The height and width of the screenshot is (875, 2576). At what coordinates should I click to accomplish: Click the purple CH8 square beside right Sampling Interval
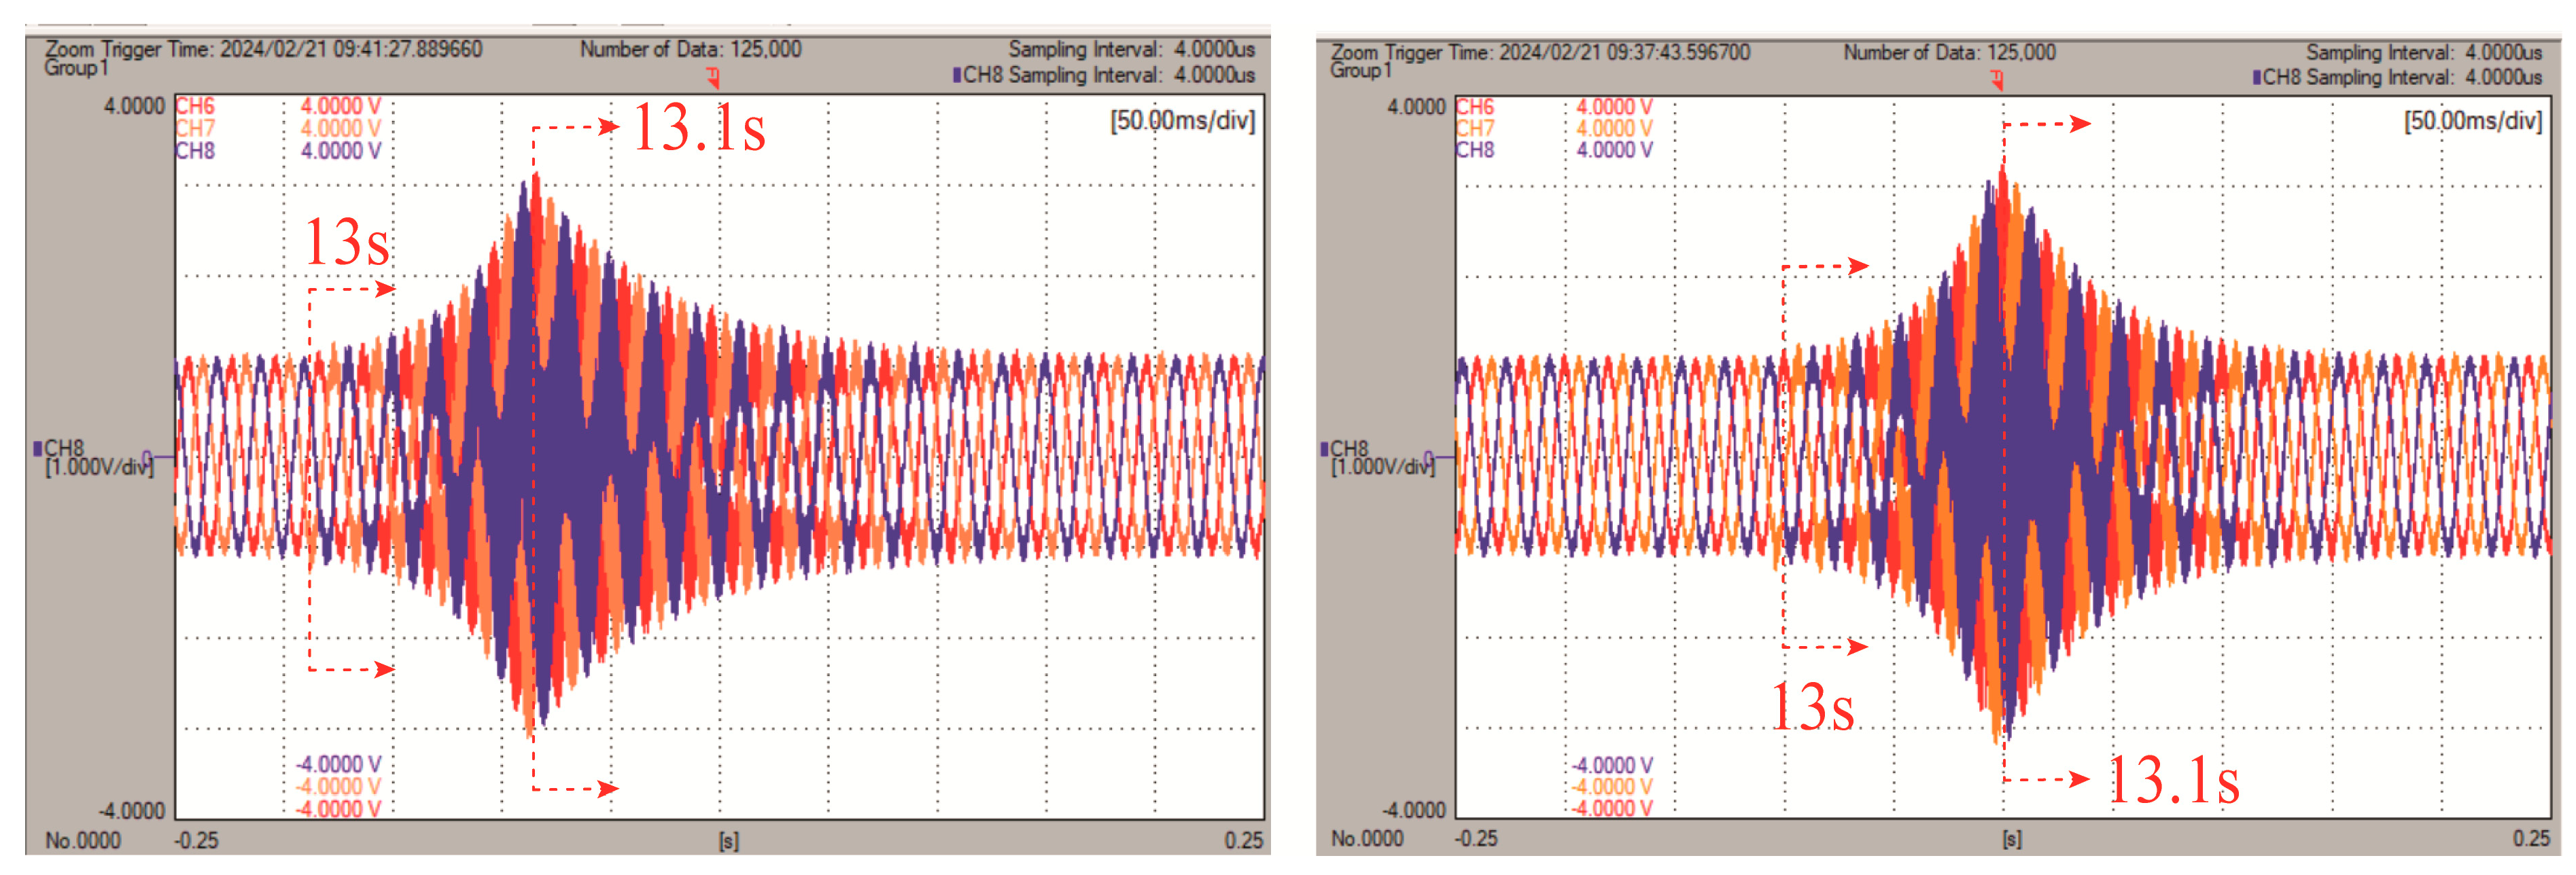point(2257,77)
